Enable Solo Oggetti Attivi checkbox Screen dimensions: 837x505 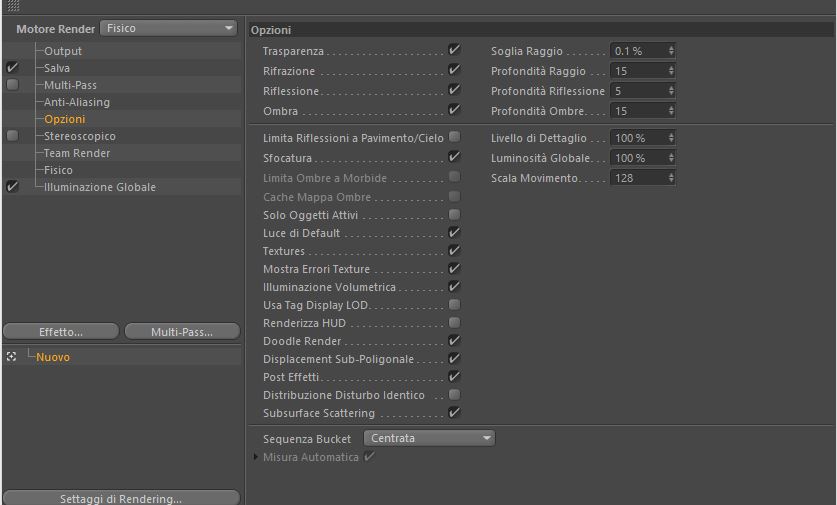point(454,214)
